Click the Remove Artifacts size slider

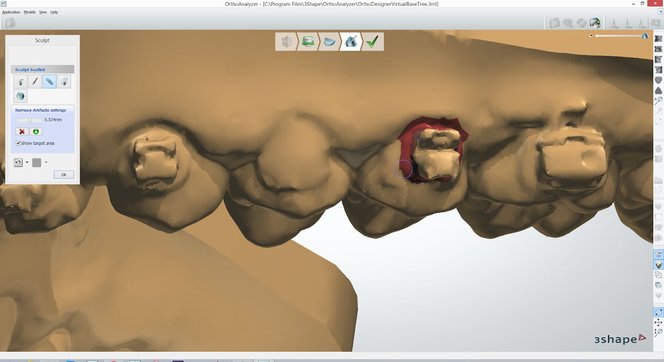pyautogui.click(x=30, y=120)
